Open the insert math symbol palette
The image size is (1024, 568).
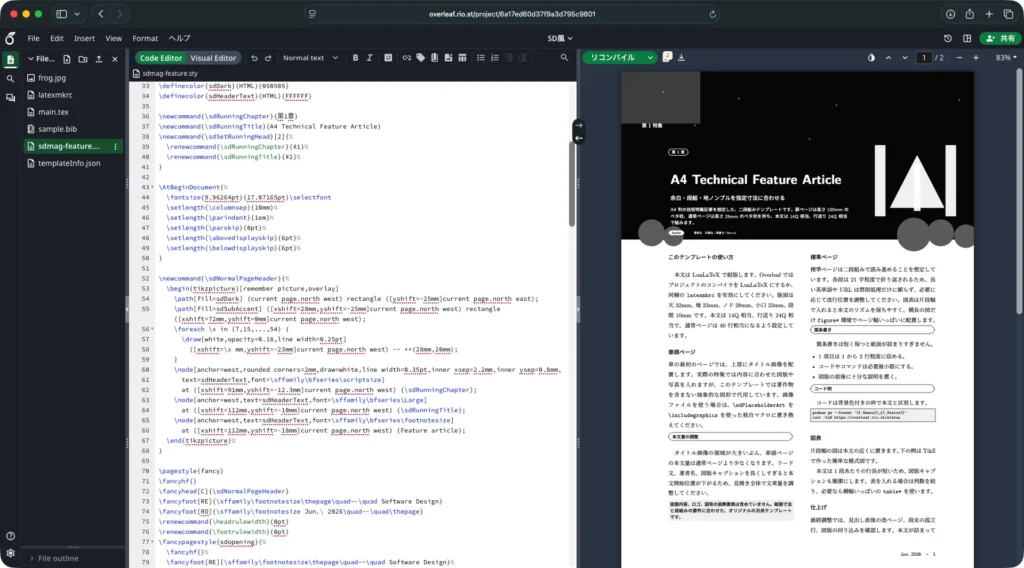388,58
